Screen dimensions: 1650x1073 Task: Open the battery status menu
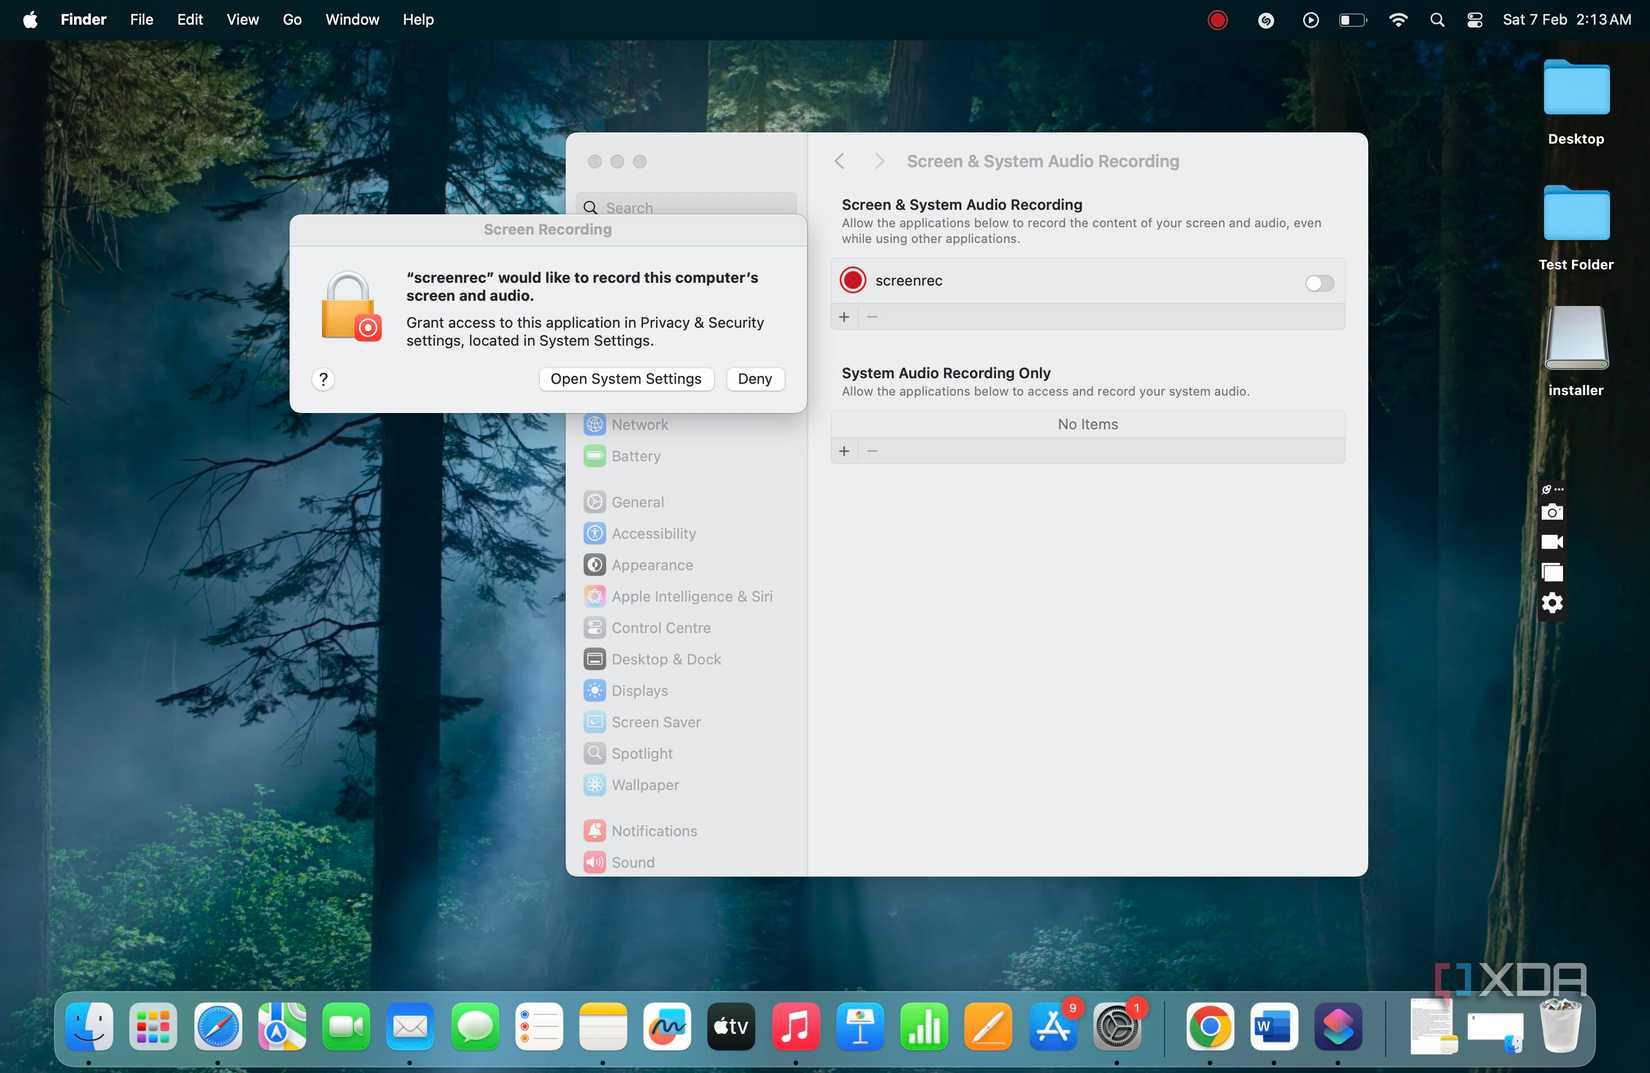coord(1352,20)
